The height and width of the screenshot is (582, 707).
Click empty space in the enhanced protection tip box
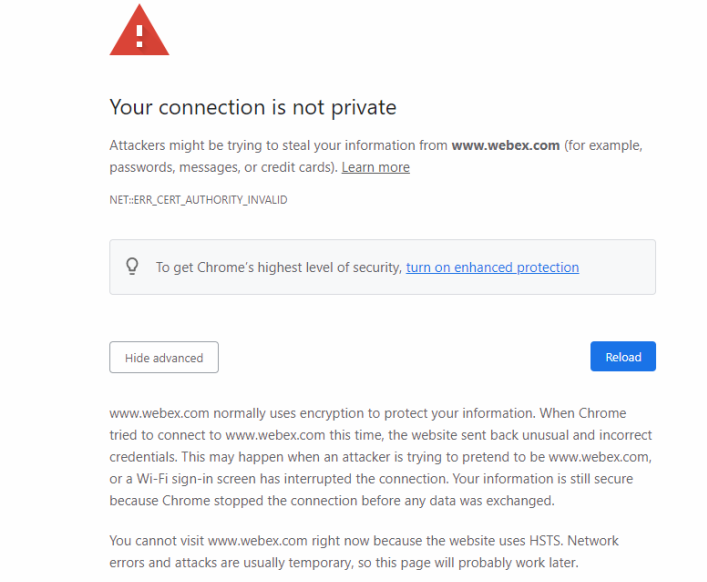(x=617, y=267)
